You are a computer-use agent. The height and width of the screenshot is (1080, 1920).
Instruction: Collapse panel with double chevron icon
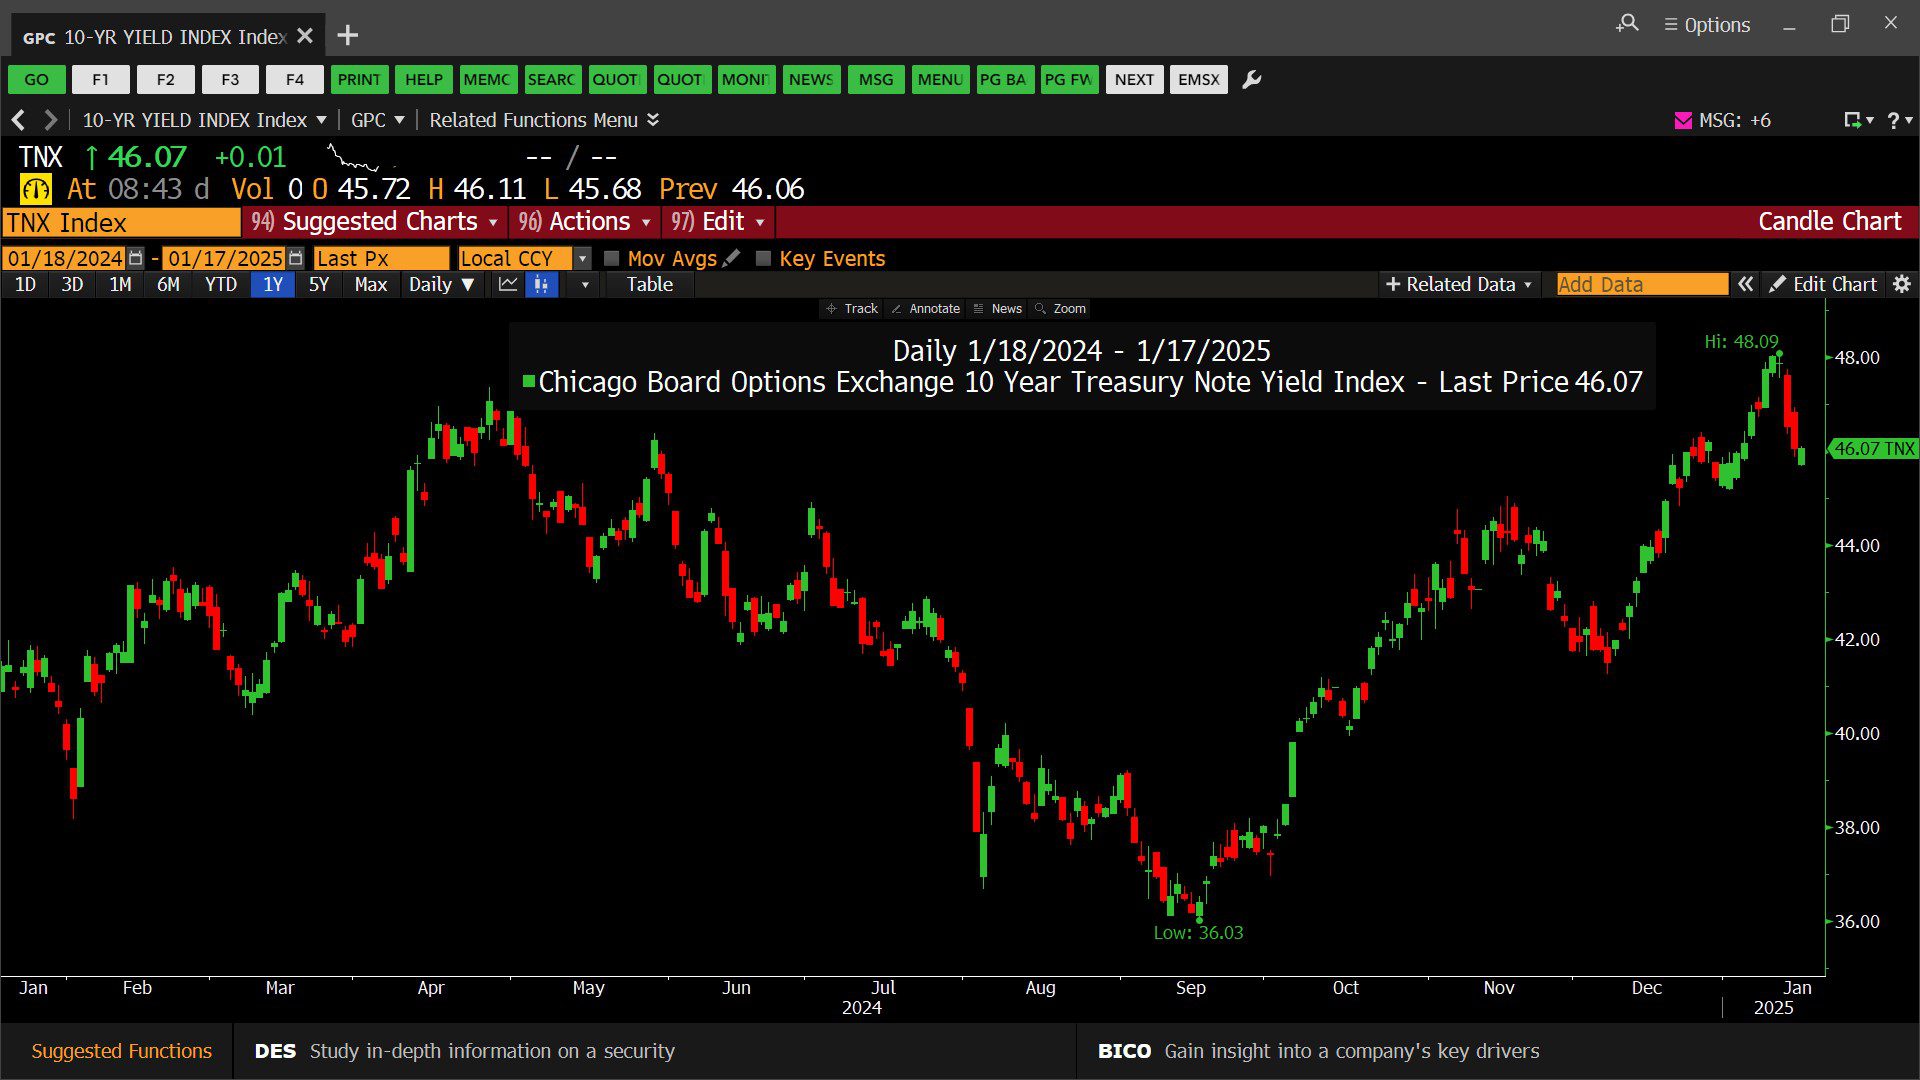(1745, 284)
